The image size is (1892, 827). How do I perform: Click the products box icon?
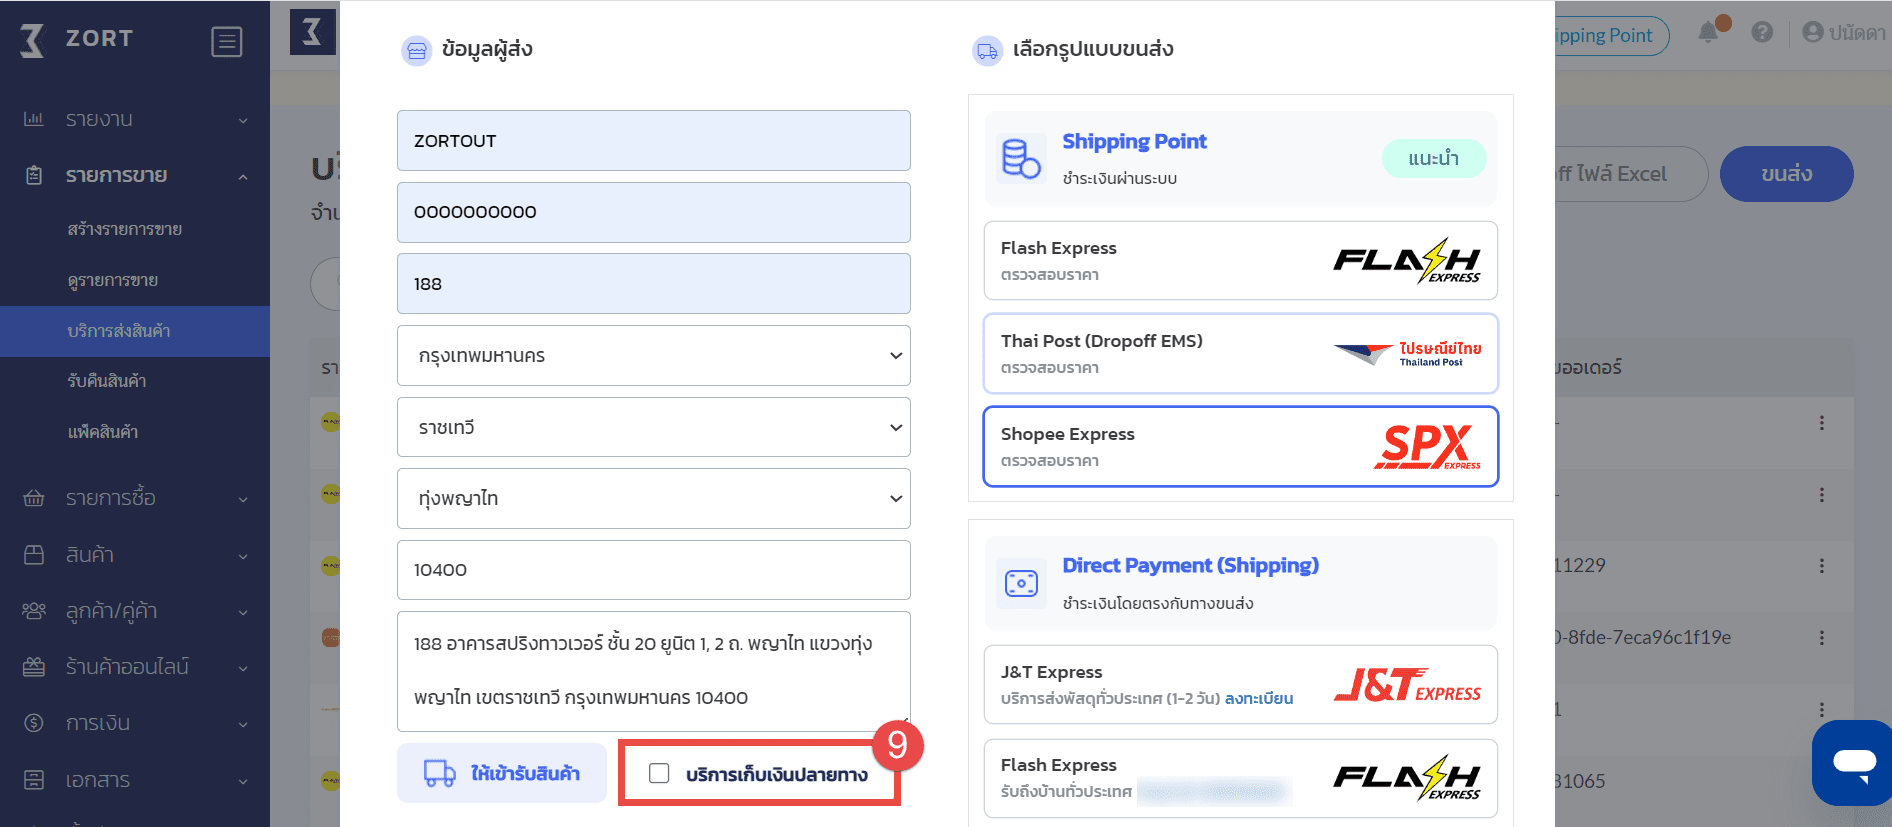[x=34, y=554]
